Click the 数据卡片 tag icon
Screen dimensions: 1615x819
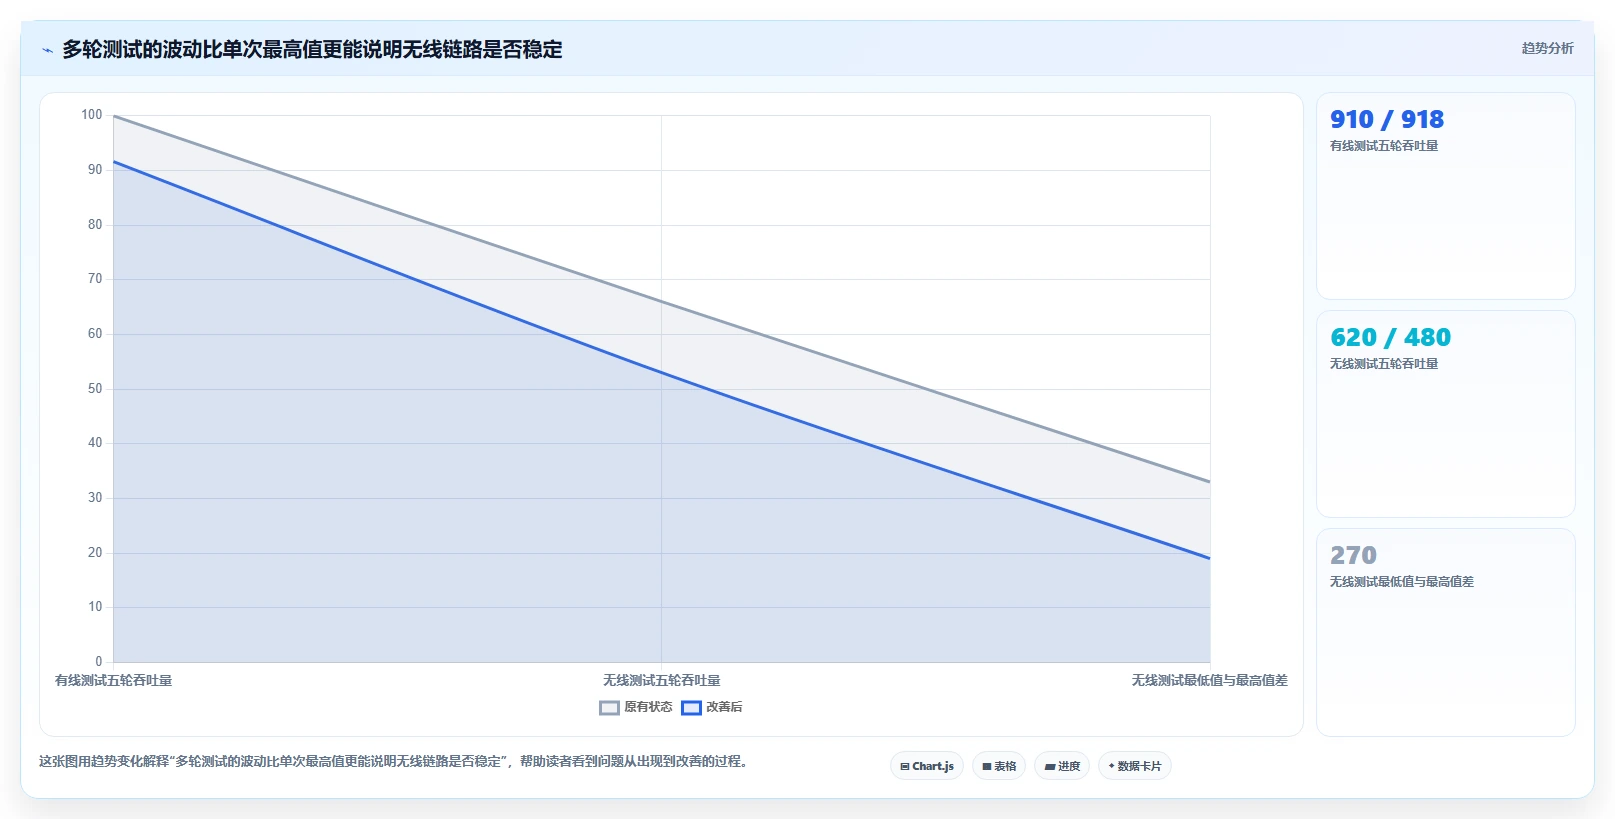tap(1111, 766)
